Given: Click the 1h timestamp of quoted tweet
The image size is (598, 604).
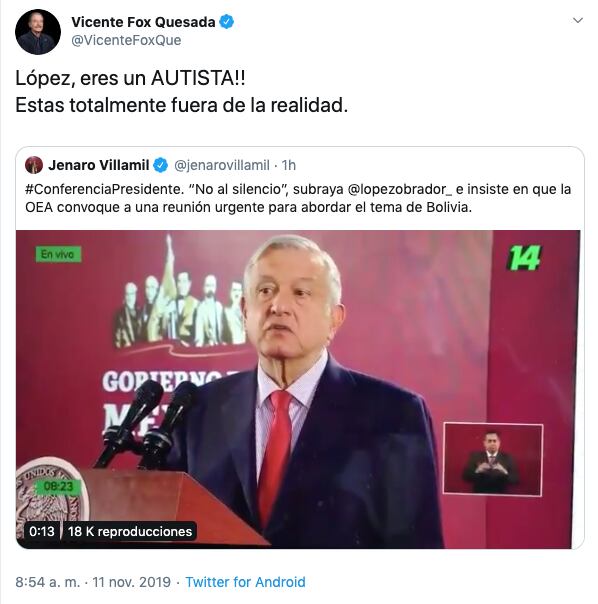Looking at the screenshot, I should coord(289,165).
